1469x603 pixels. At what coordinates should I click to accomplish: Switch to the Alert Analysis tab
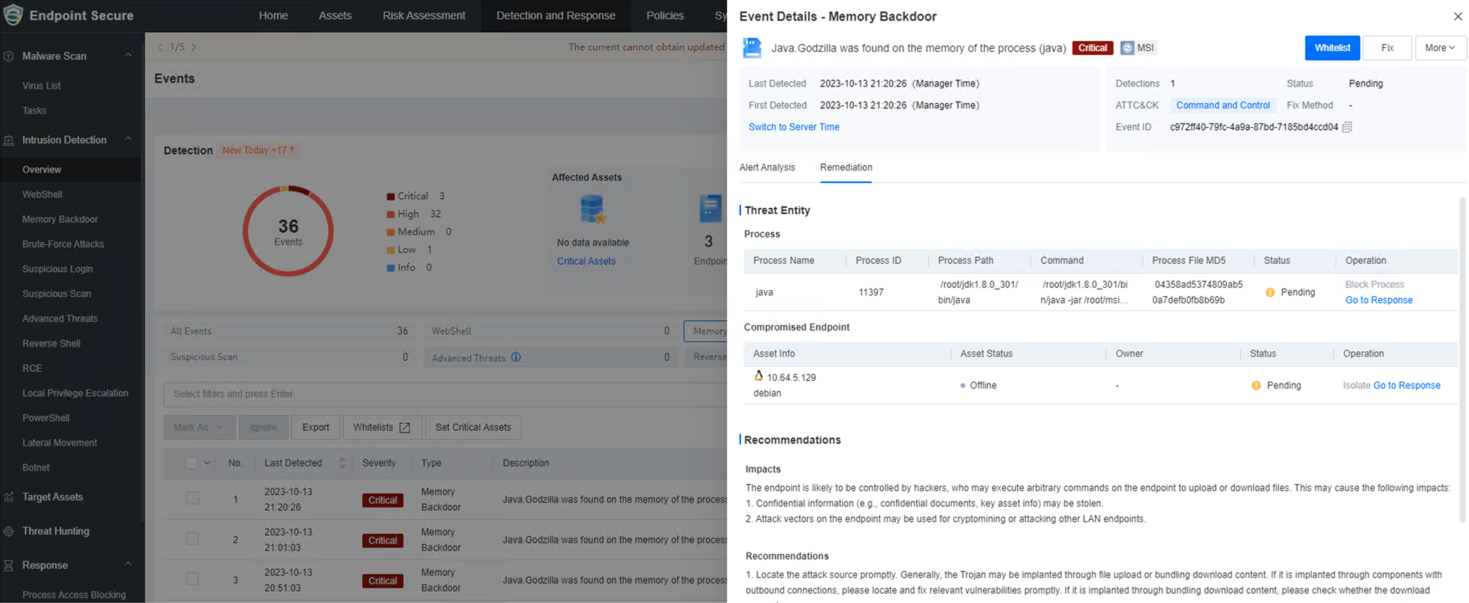(767, 167)
